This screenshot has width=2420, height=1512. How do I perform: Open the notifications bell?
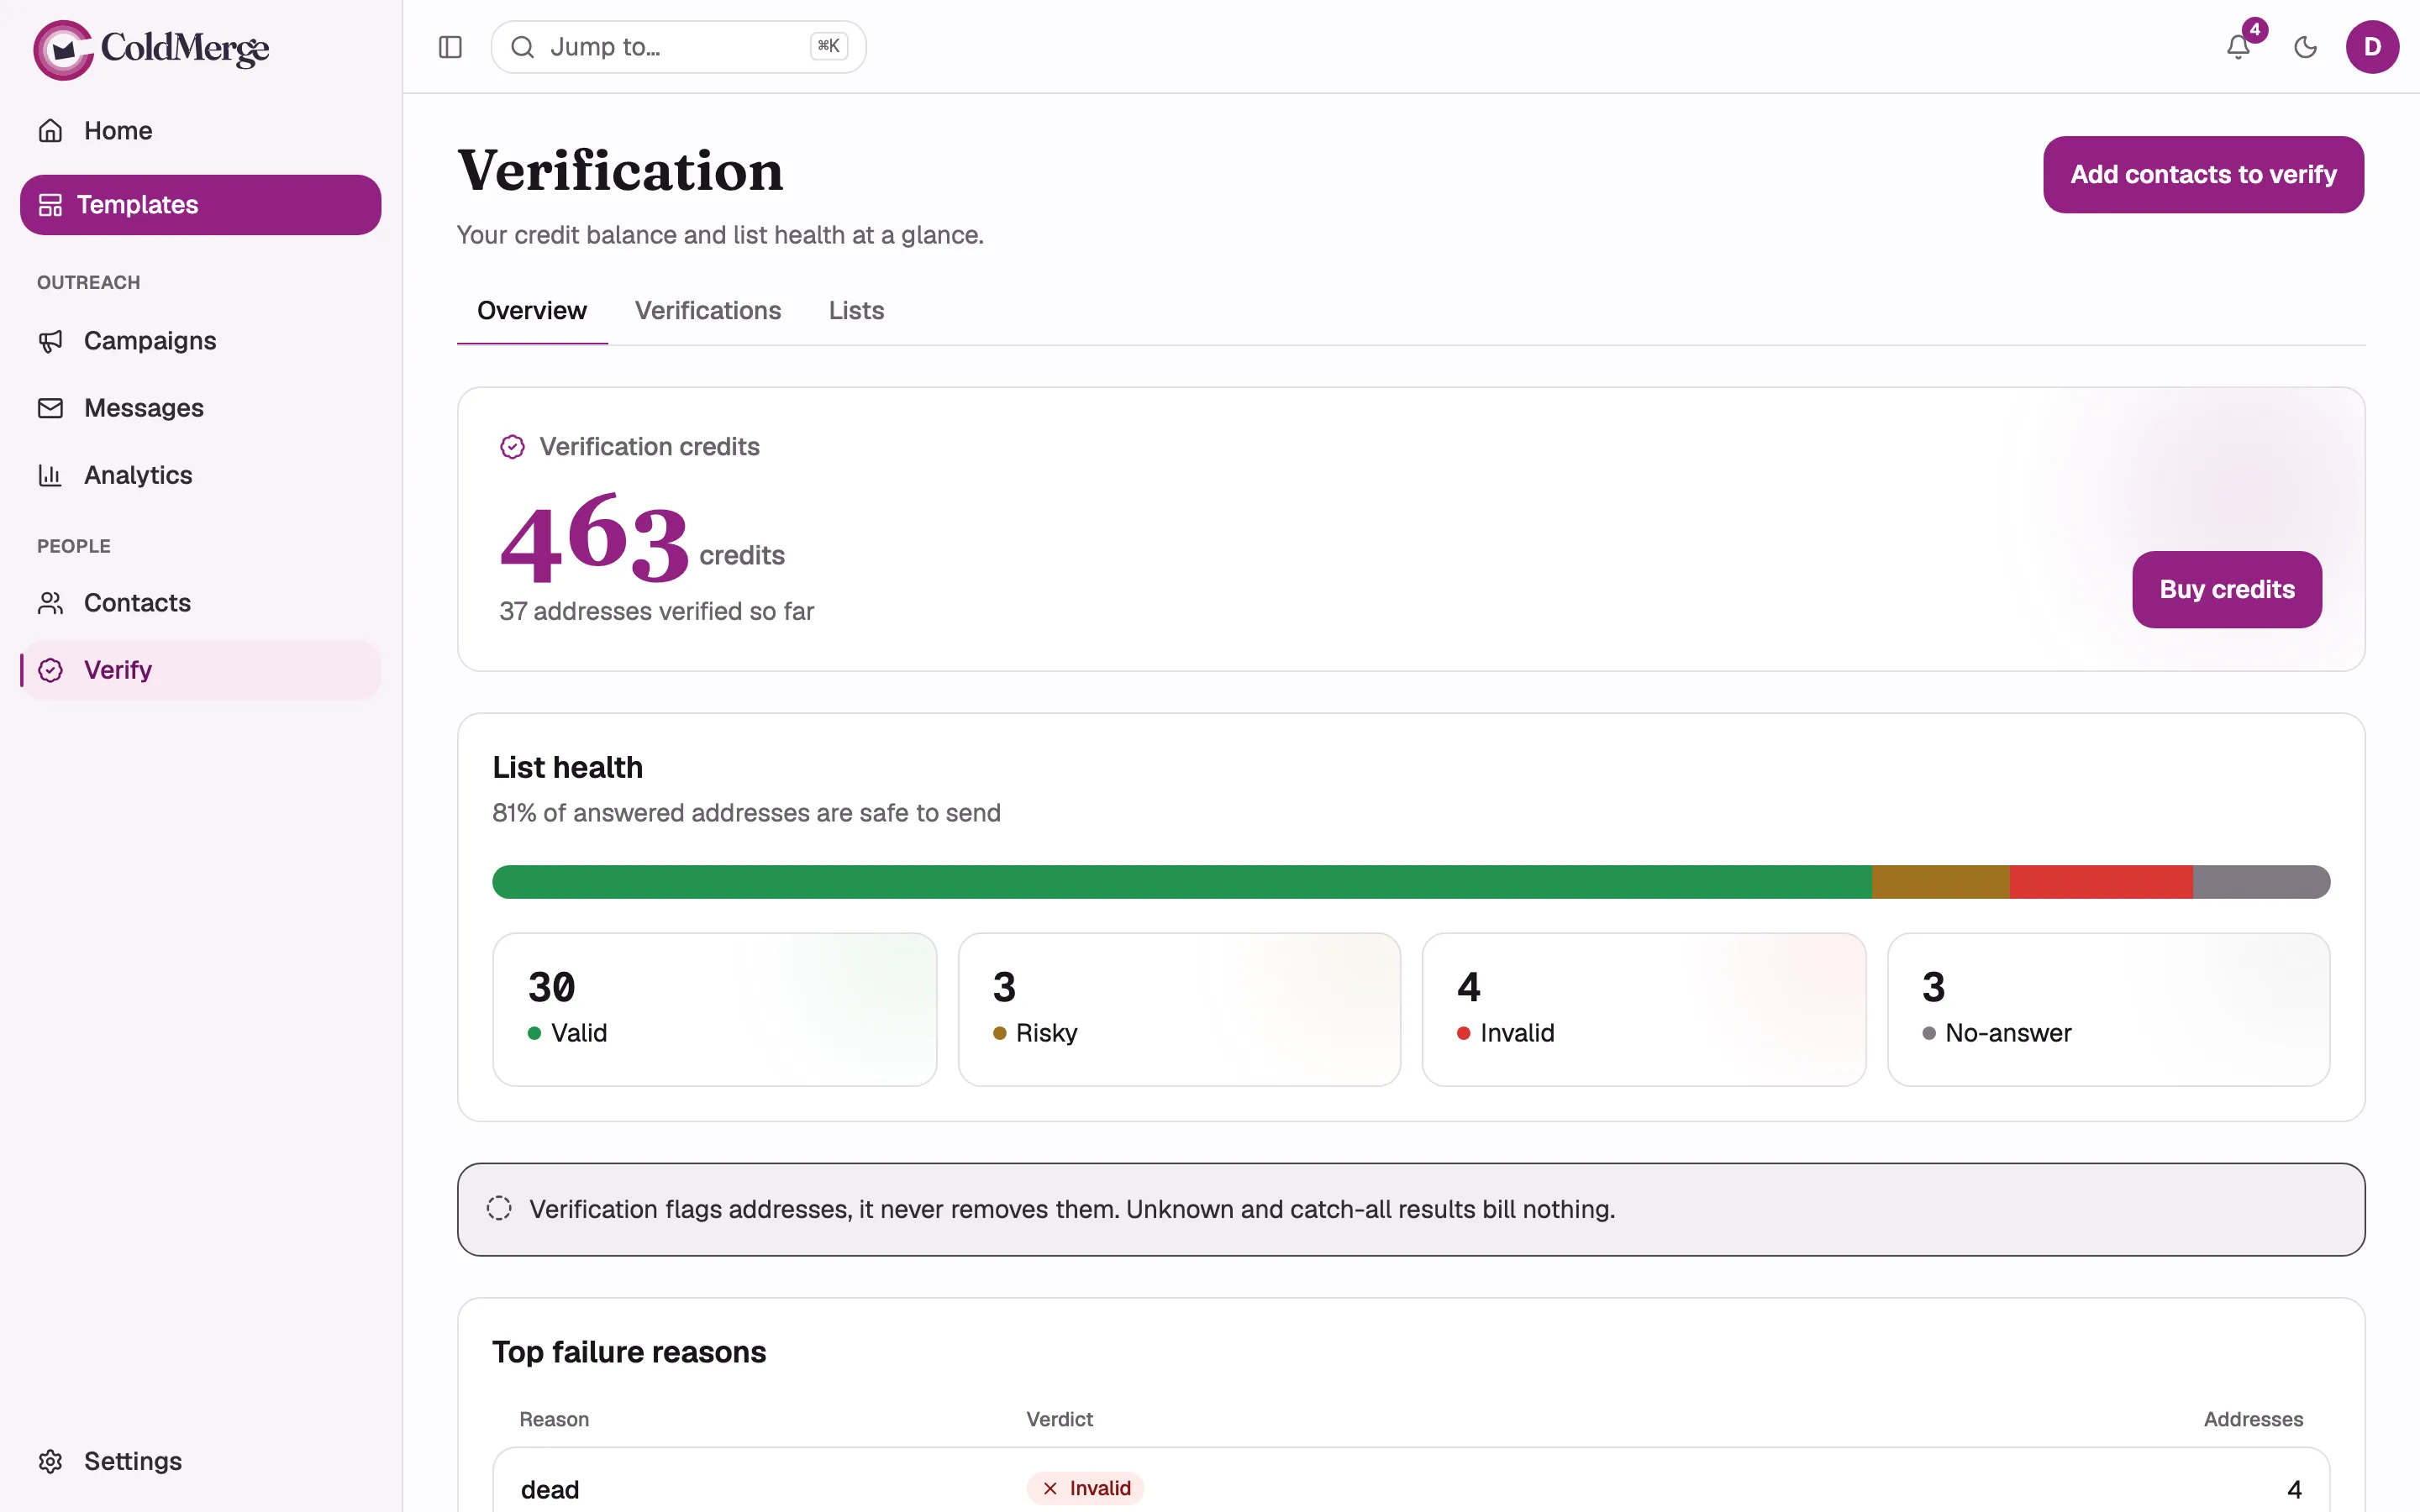(x=2238, y=47)
